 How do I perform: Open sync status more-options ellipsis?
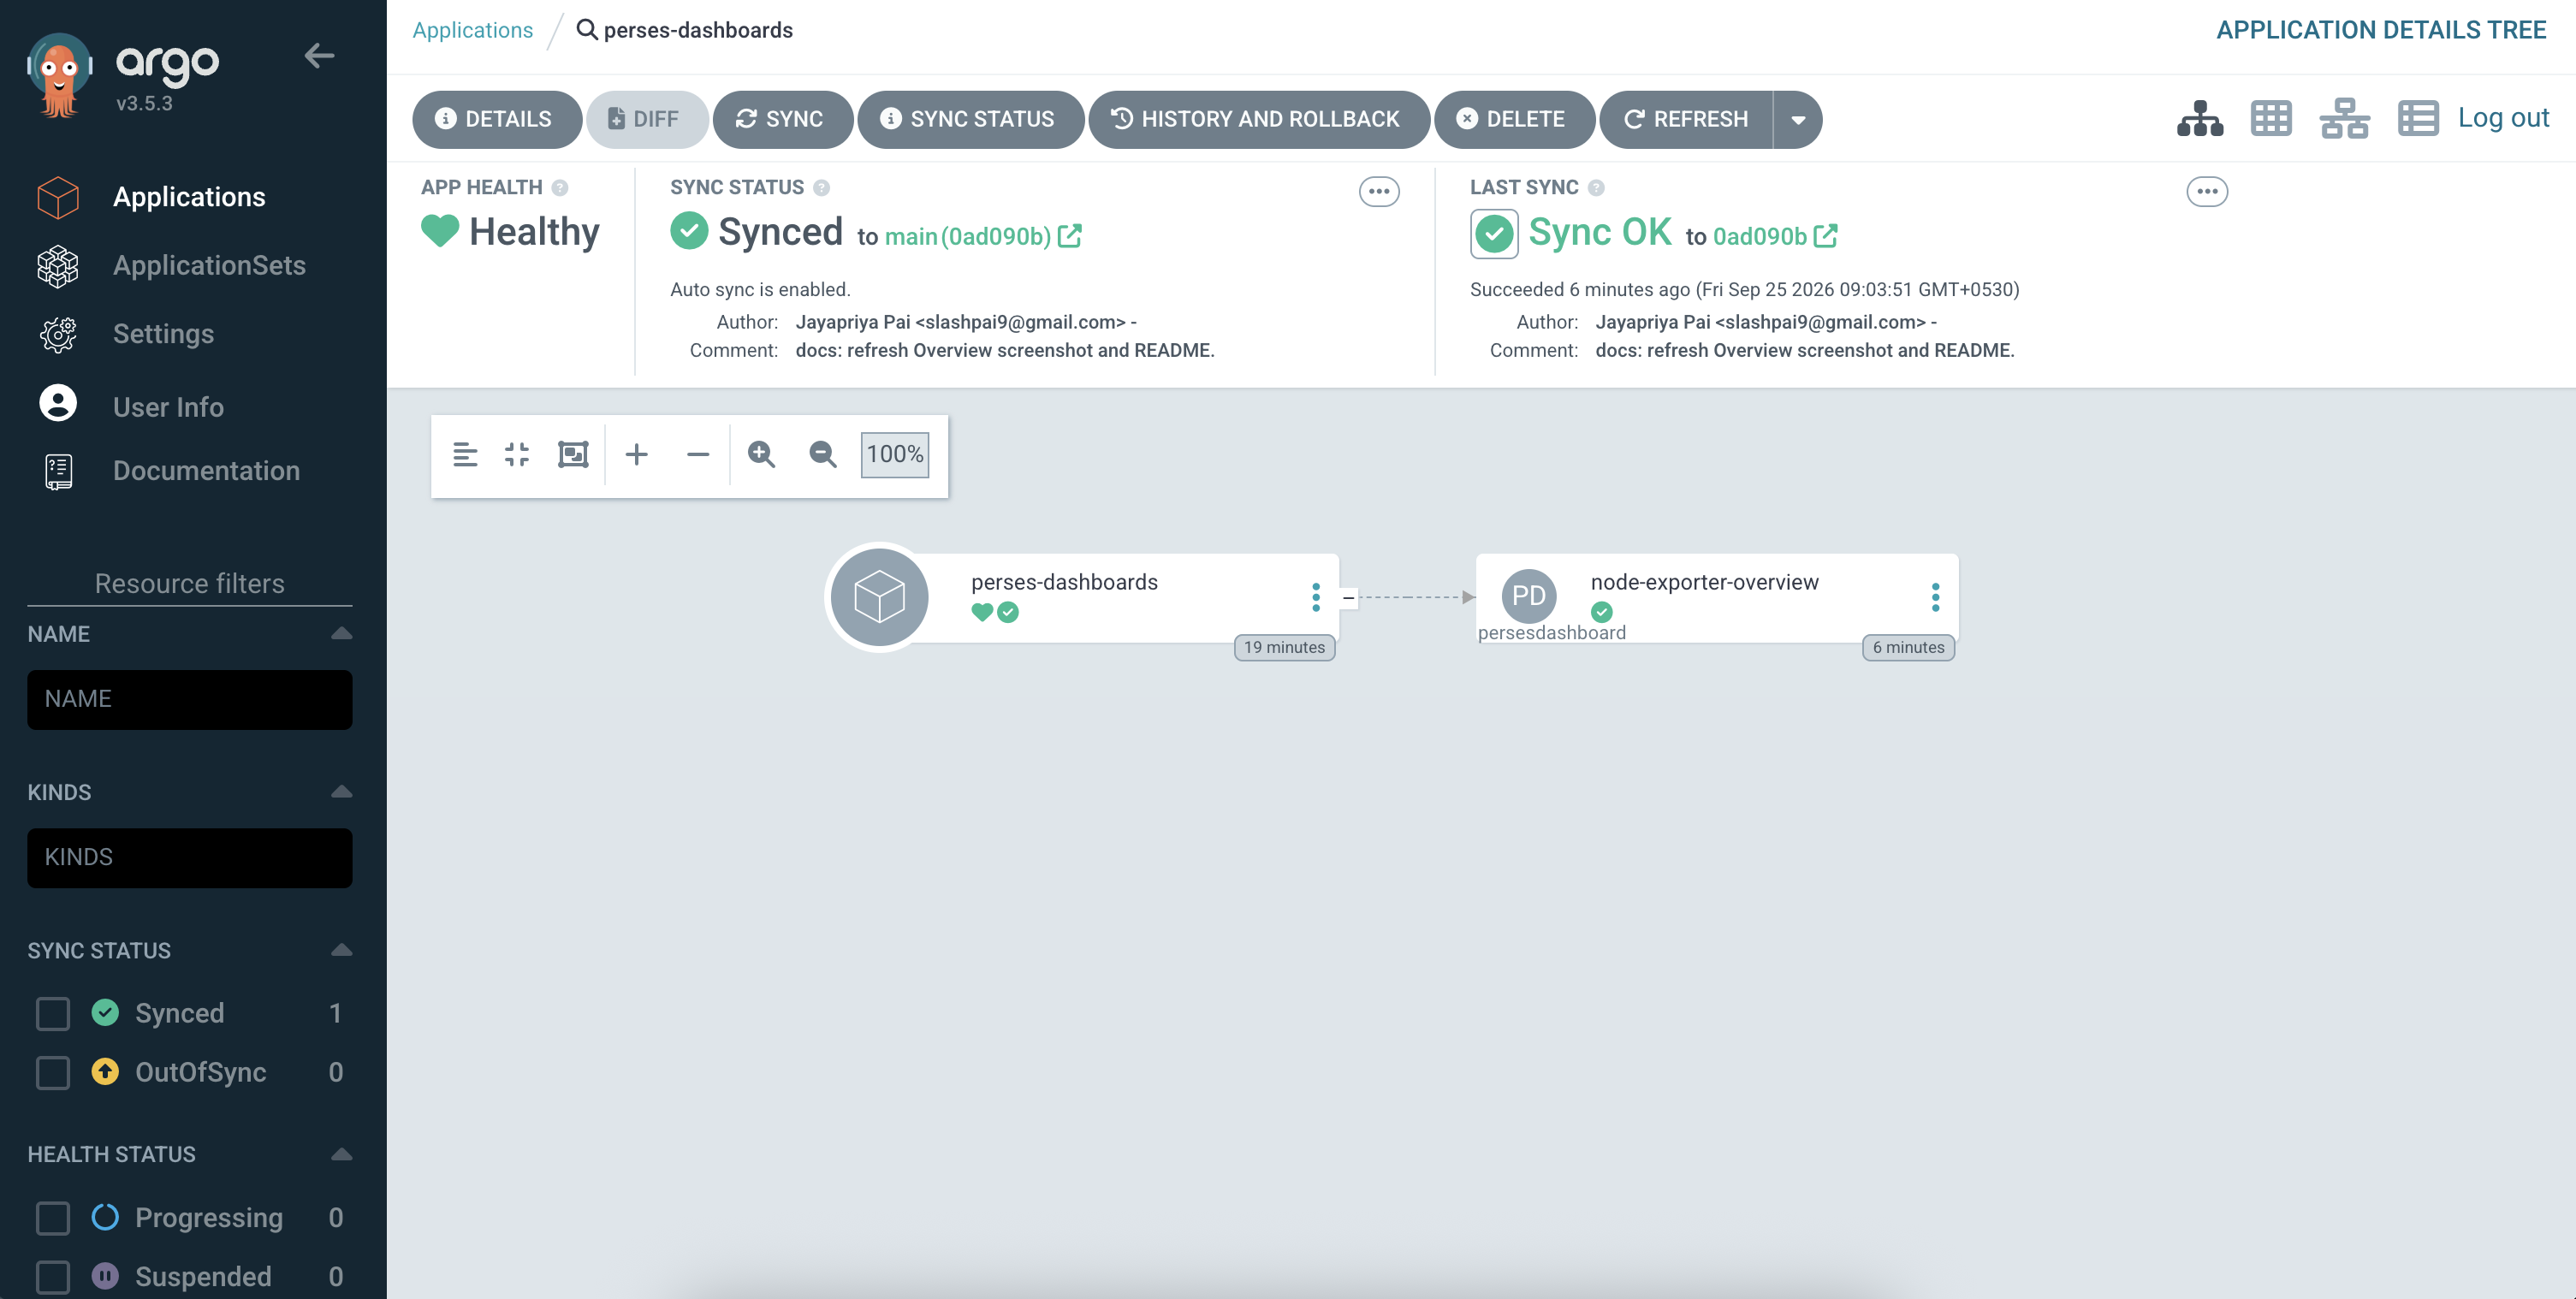[1379, 191]
